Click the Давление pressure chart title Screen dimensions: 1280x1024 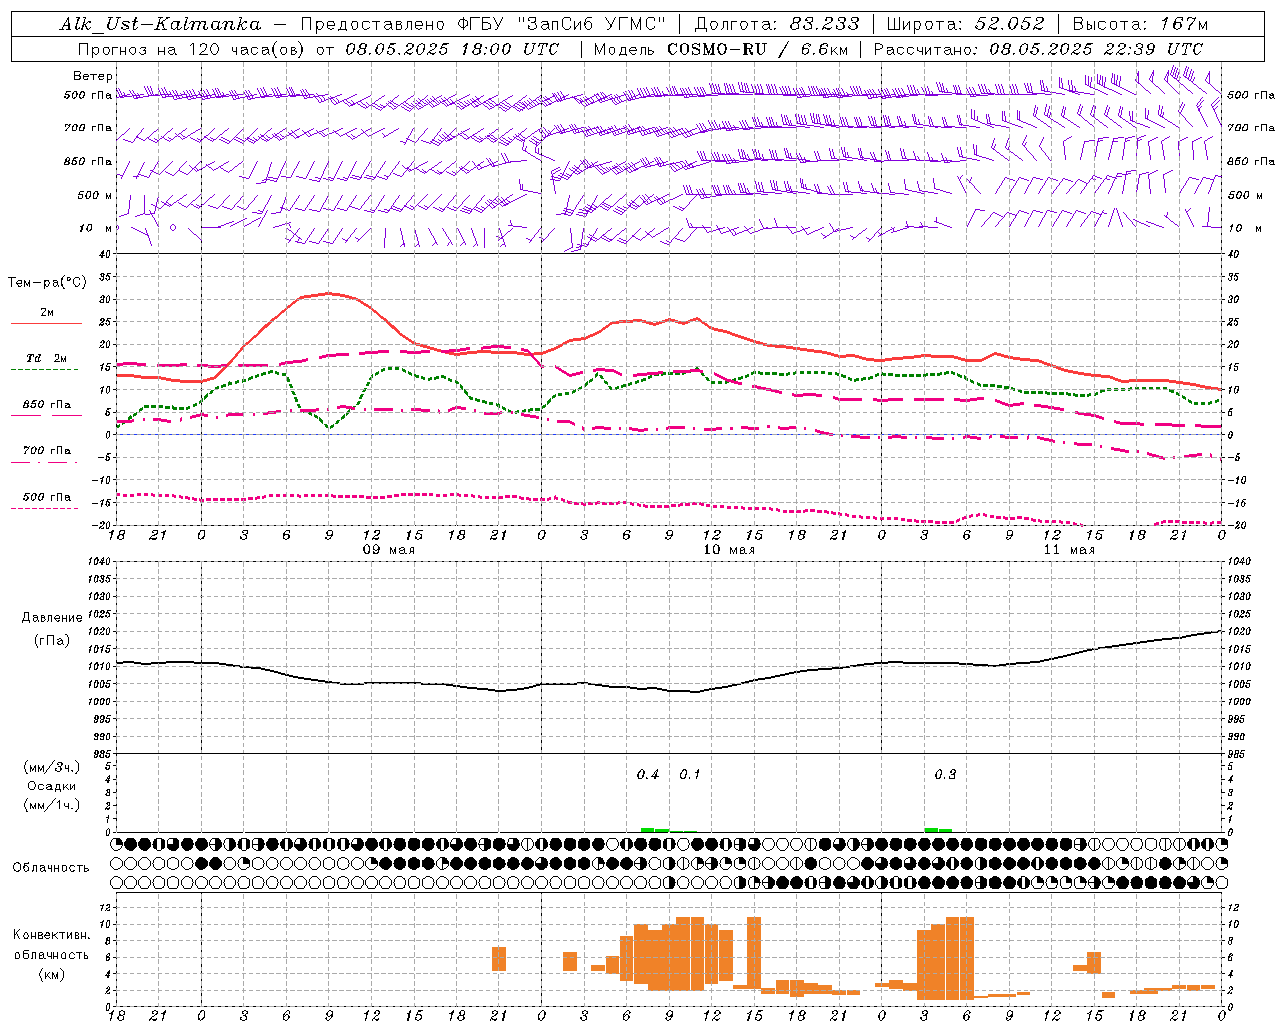(52, 618)
